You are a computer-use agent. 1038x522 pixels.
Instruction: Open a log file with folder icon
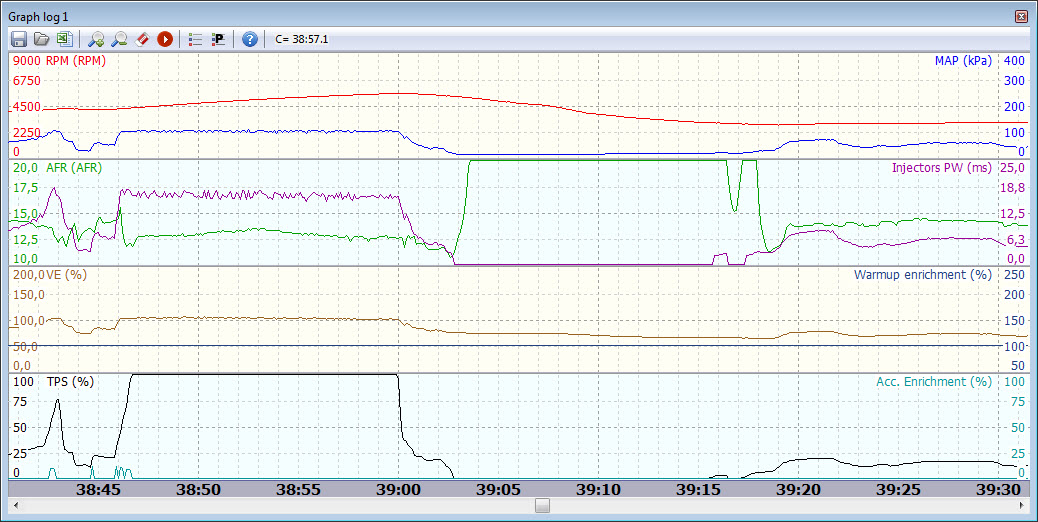(x=41, y=39)
